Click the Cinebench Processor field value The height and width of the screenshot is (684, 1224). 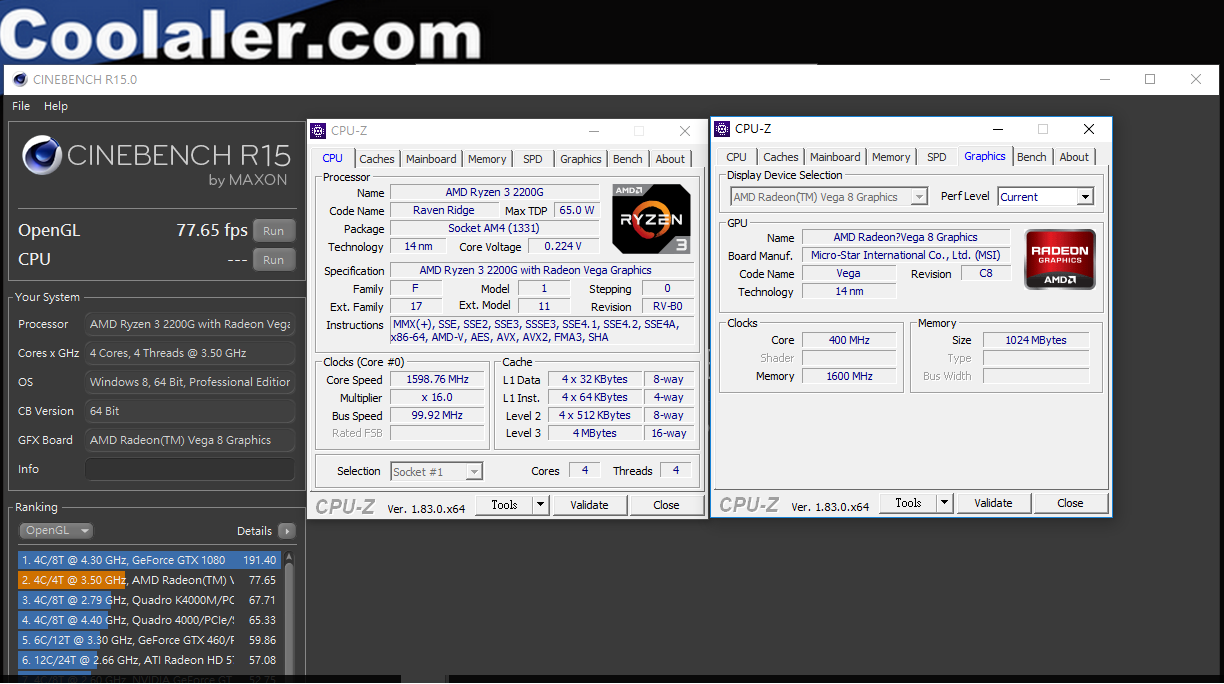[189, 324]
